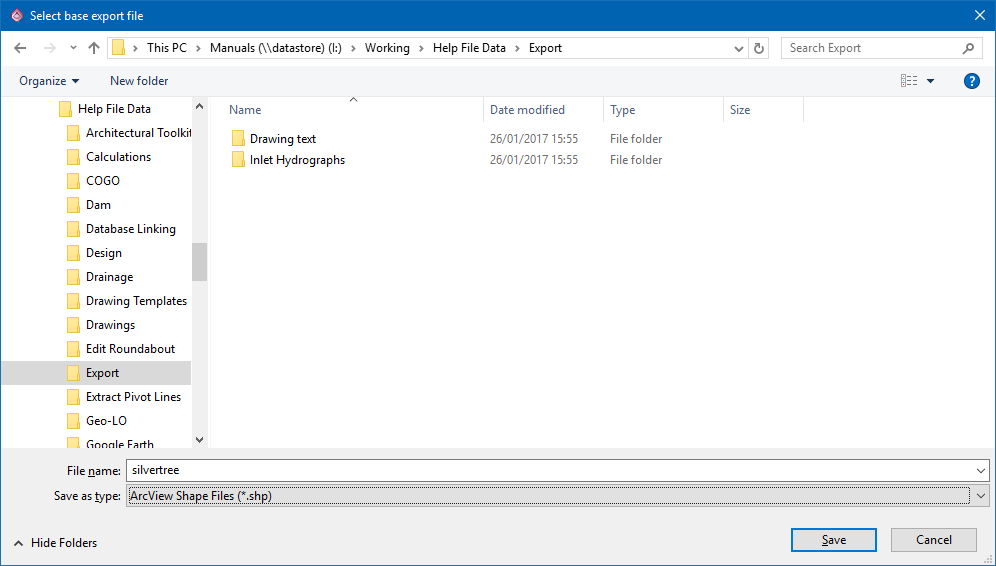The image size is (996, 566).
Task: Click the search magnifier icon
Action: click(968, 48)
